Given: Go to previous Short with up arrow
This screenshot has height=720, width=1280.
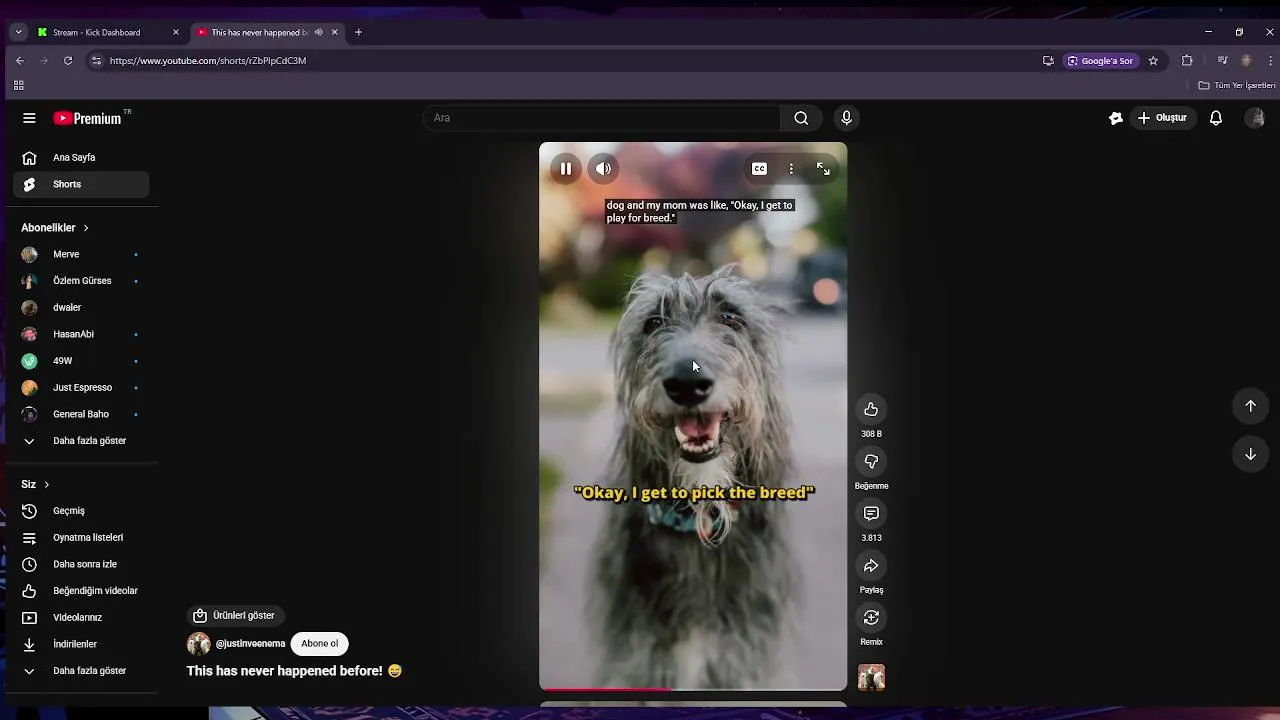Looking at the screenshot, I should coord(1250,406).
